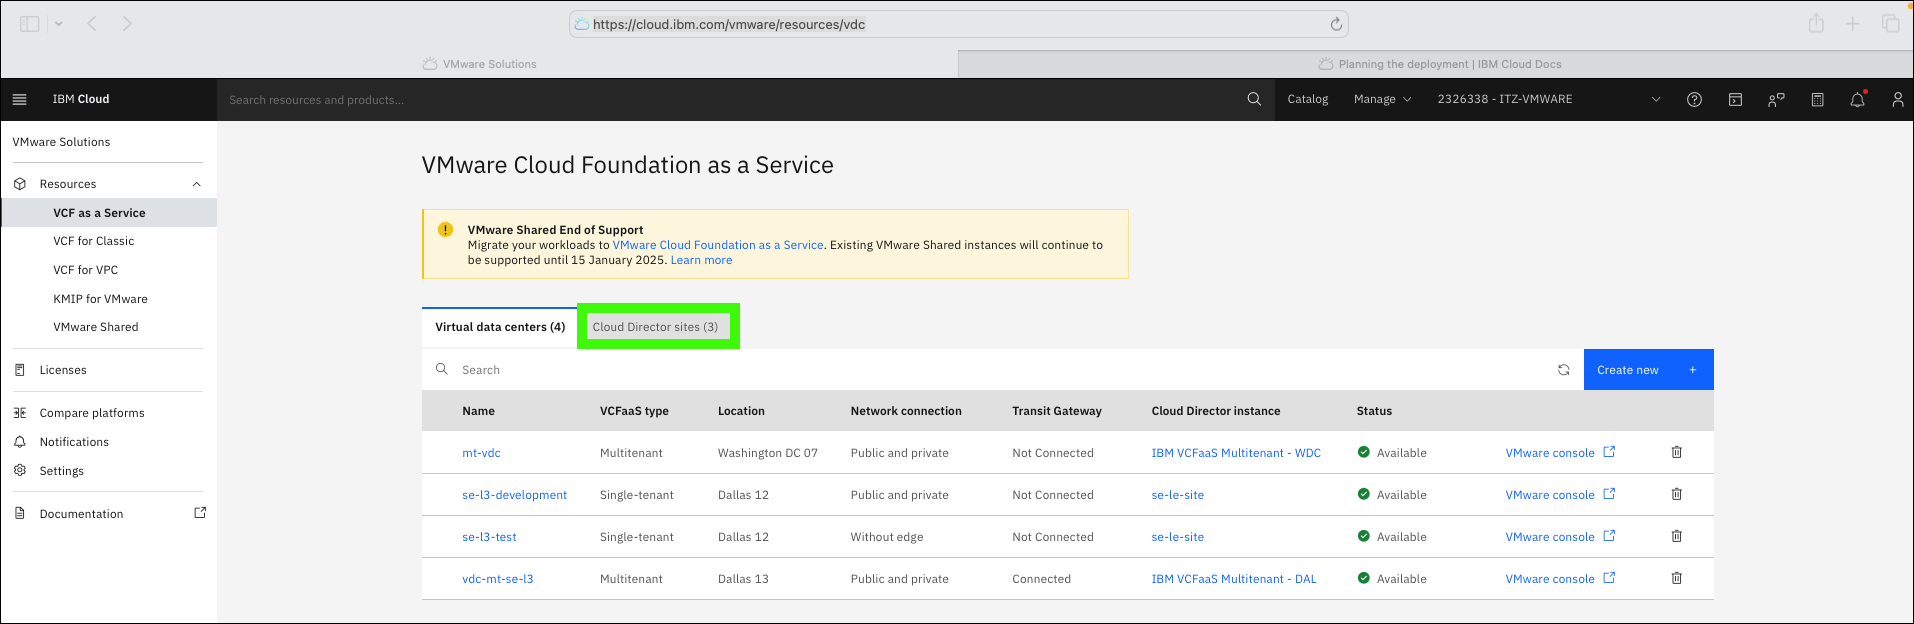The height and width of the screenshot is (624, 1914).
Task: Click the IBM Cloud home logo text
Action: click(x=81, y=99)
